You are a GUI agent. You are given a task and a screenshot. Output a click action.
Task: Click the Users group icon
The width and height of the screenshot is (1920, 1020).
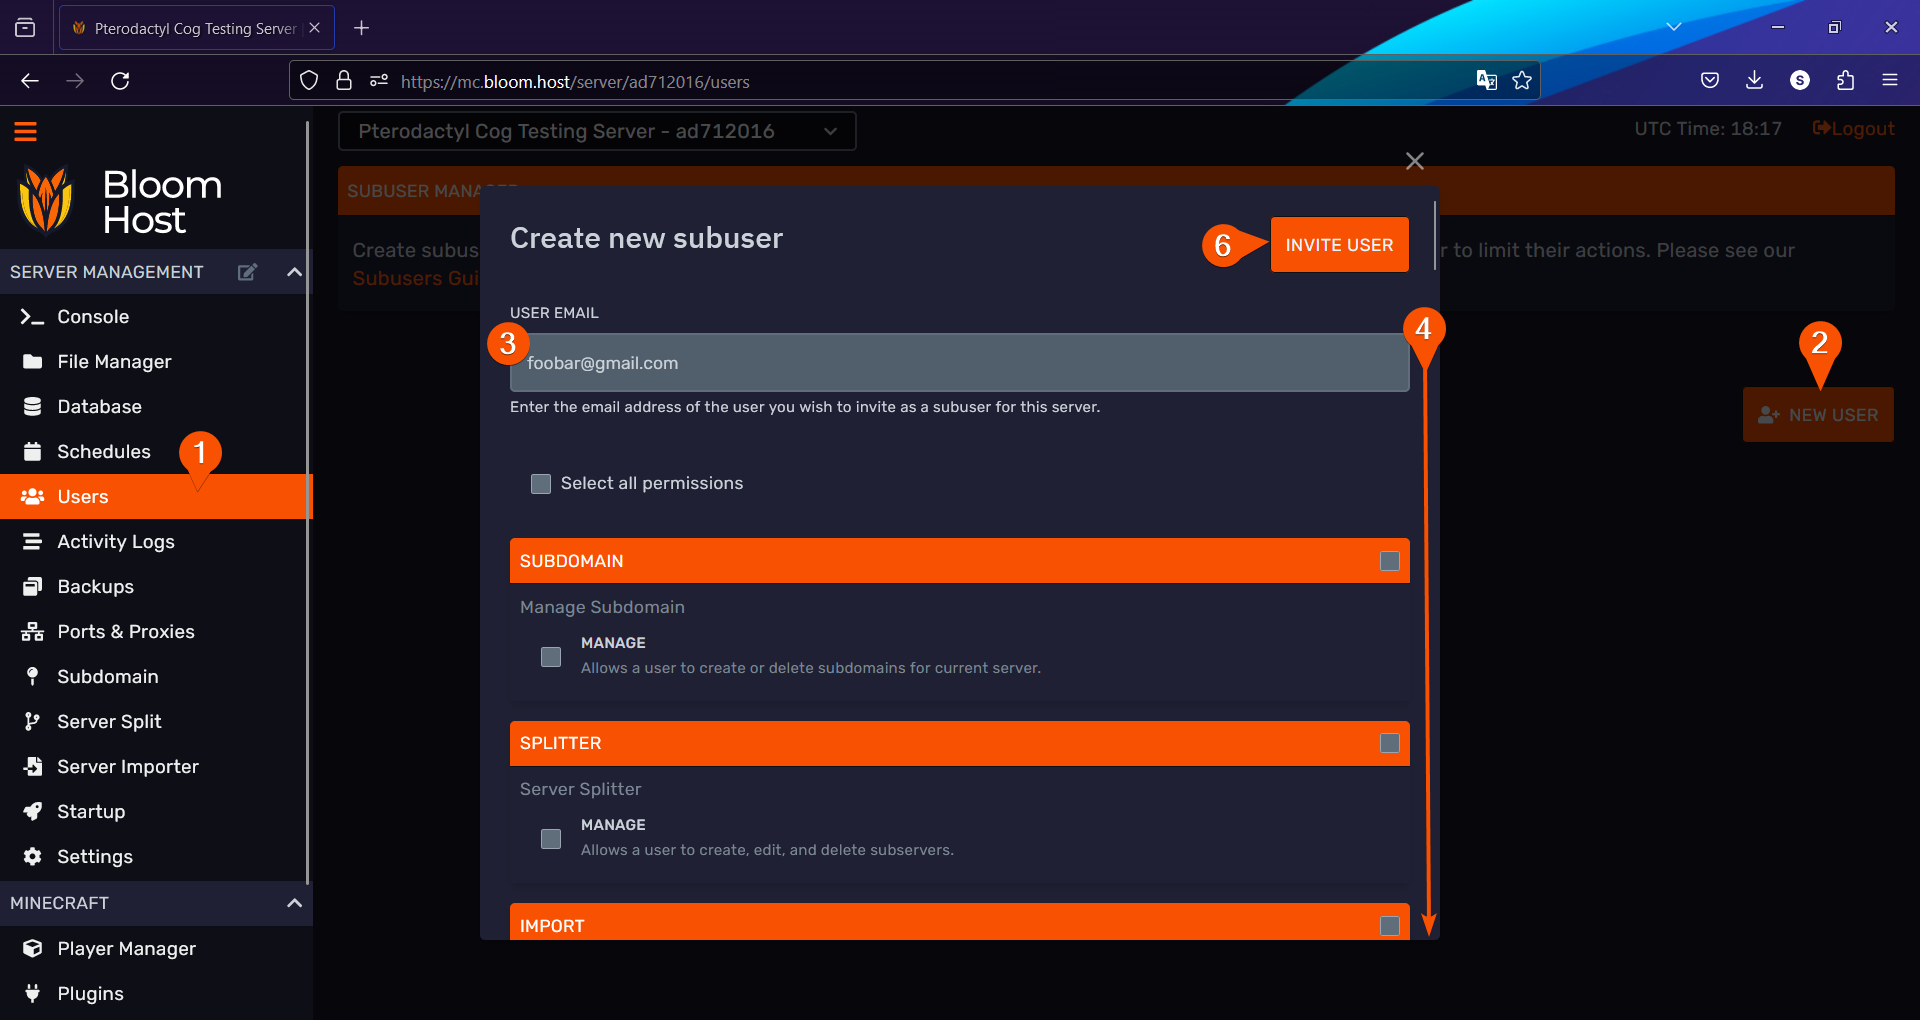[32, 497]
